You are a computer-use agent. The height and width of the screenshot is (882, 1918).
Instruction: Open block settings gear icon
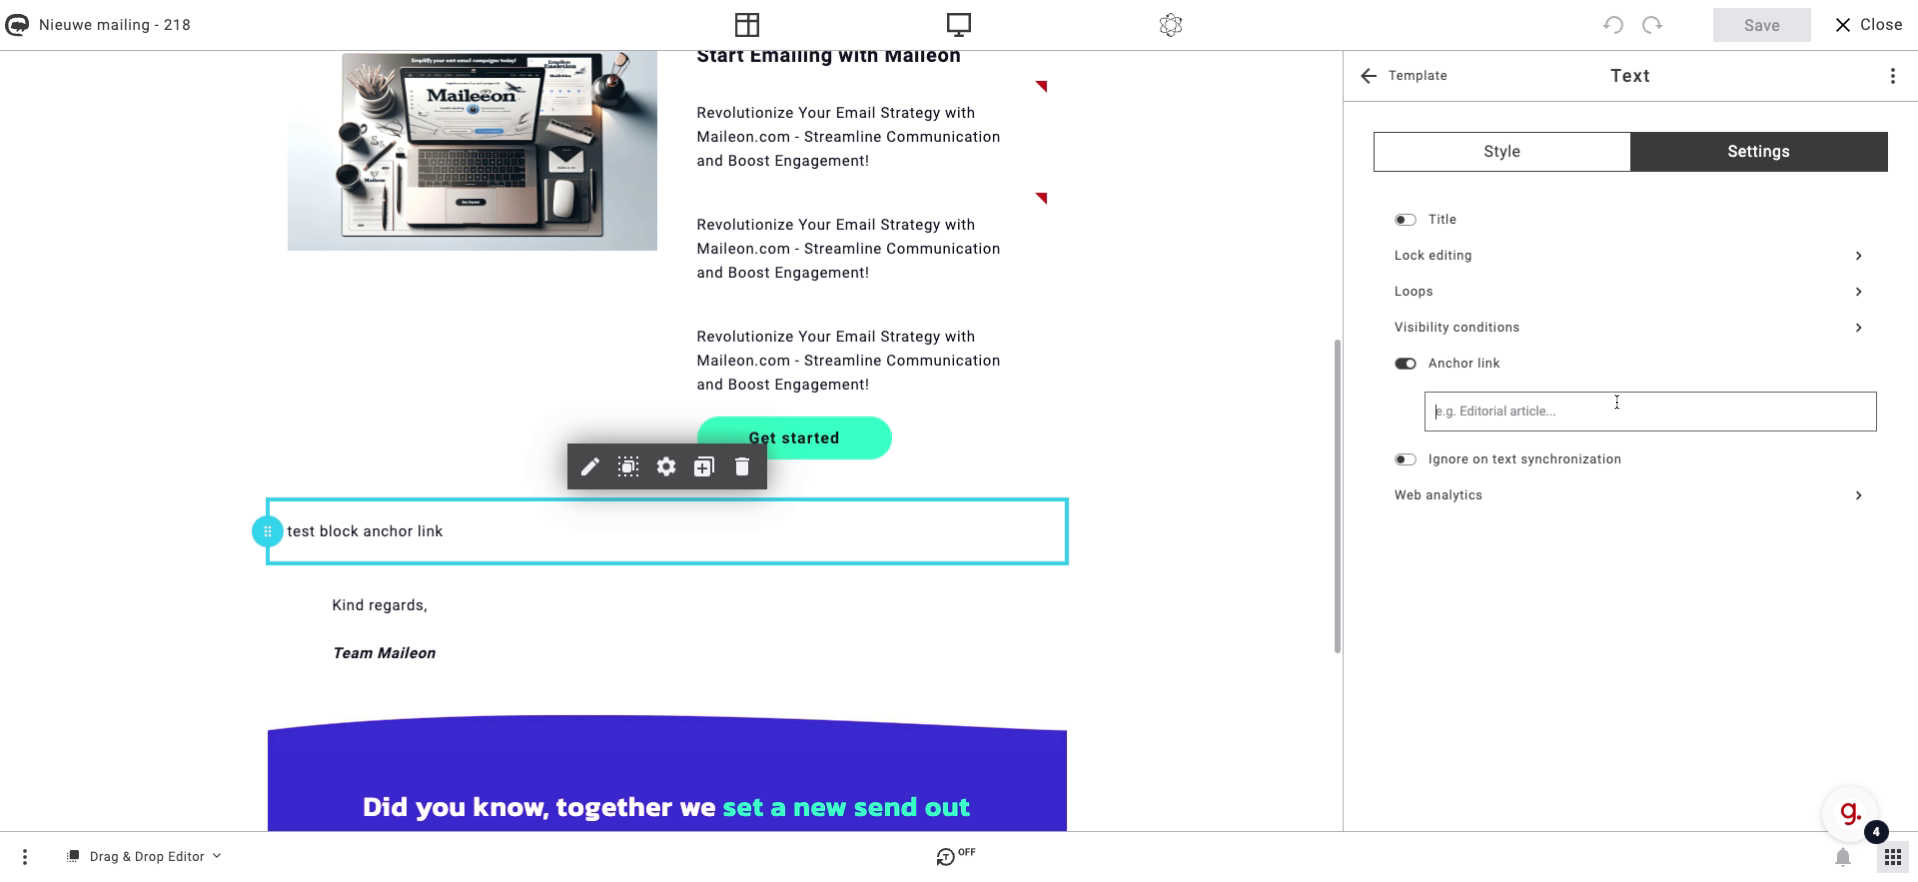(x=666, y=467)
